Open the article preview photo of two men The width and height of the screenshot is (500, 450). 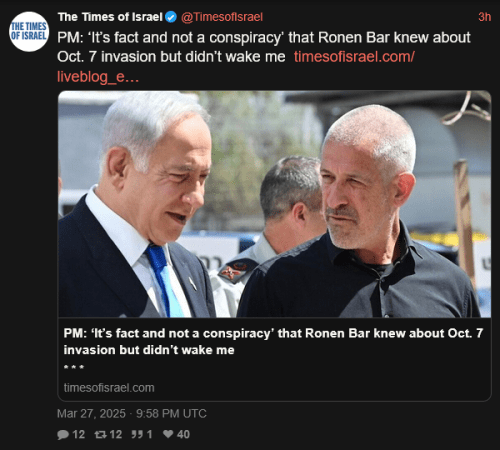click(x=275, y=204)
